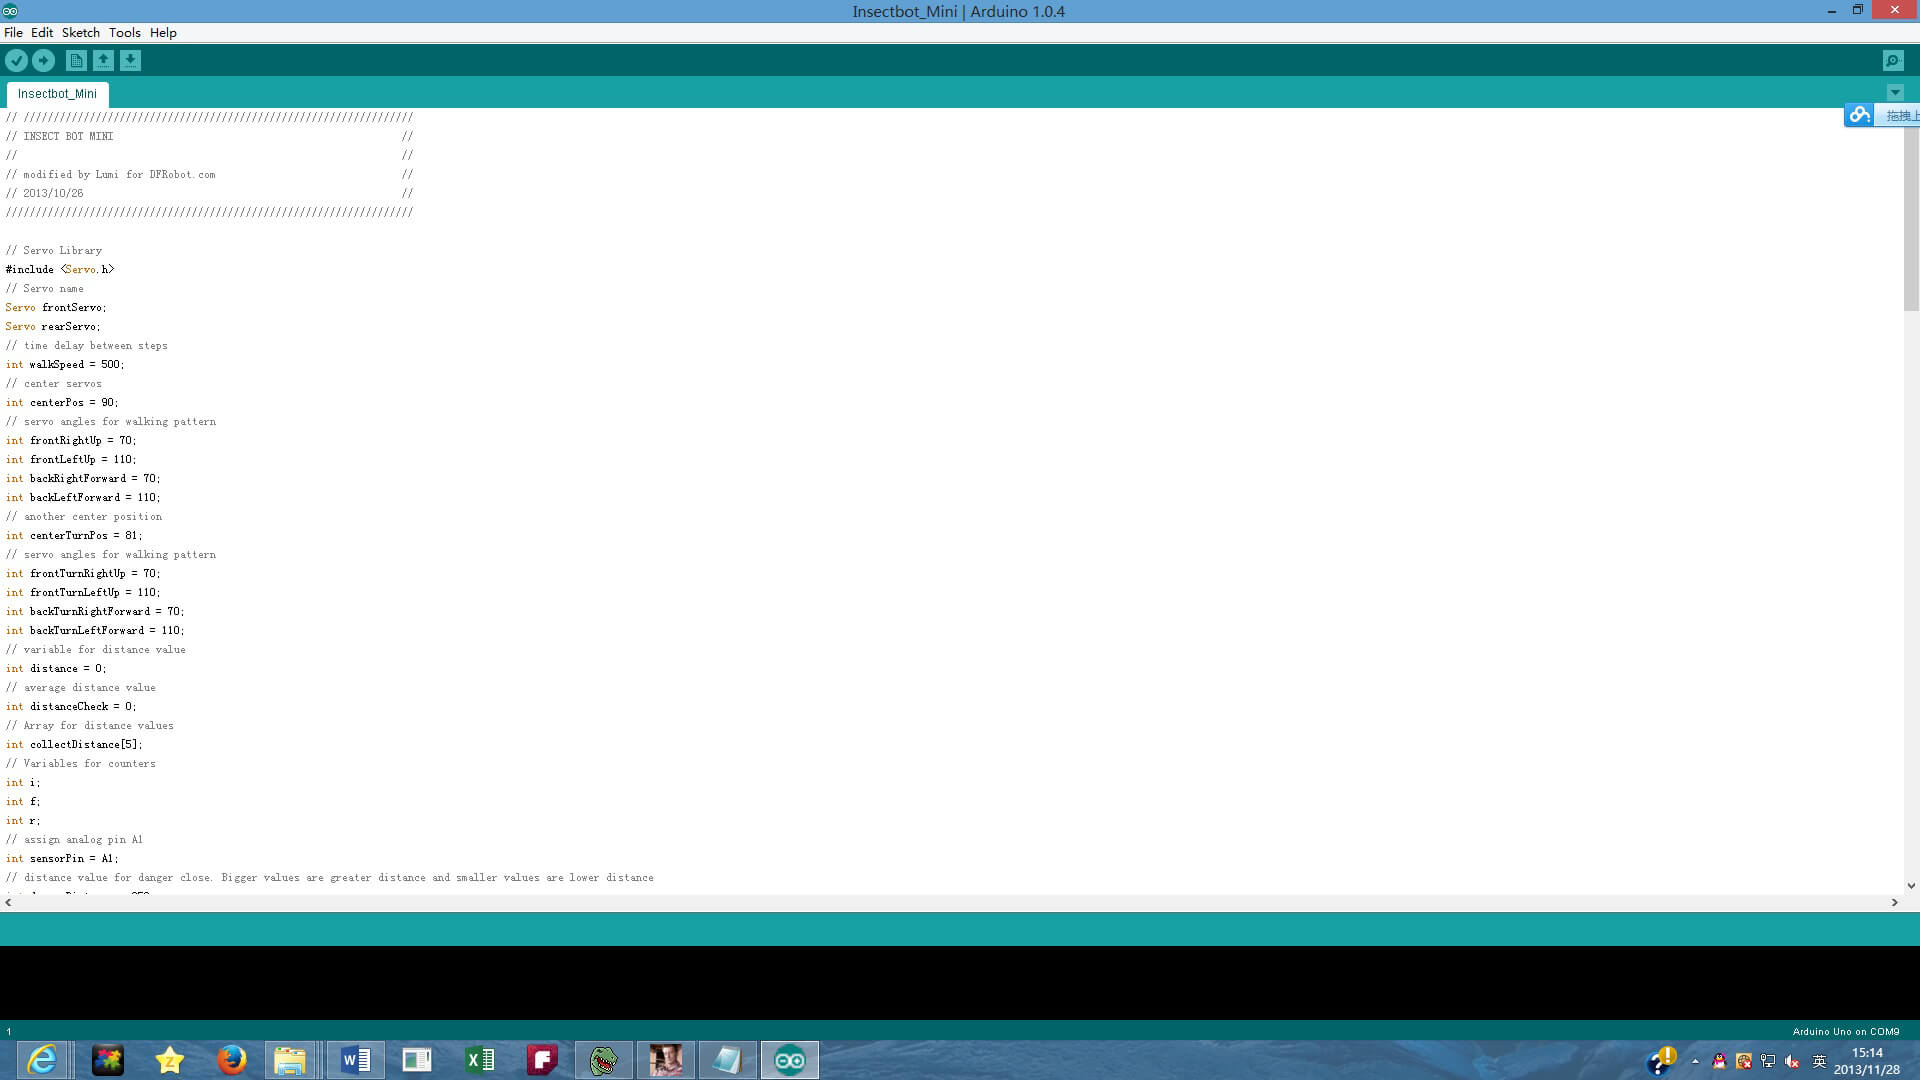Click the 'int backTurnLeftForward = 110;' line
1920x1080 pixels.
(95, 631)
